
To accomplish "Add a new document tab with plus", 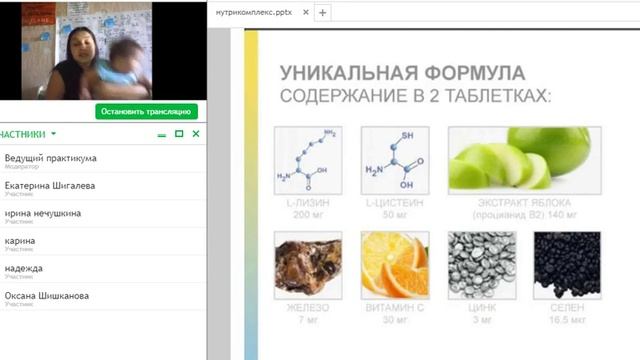I will coord(322,13).
